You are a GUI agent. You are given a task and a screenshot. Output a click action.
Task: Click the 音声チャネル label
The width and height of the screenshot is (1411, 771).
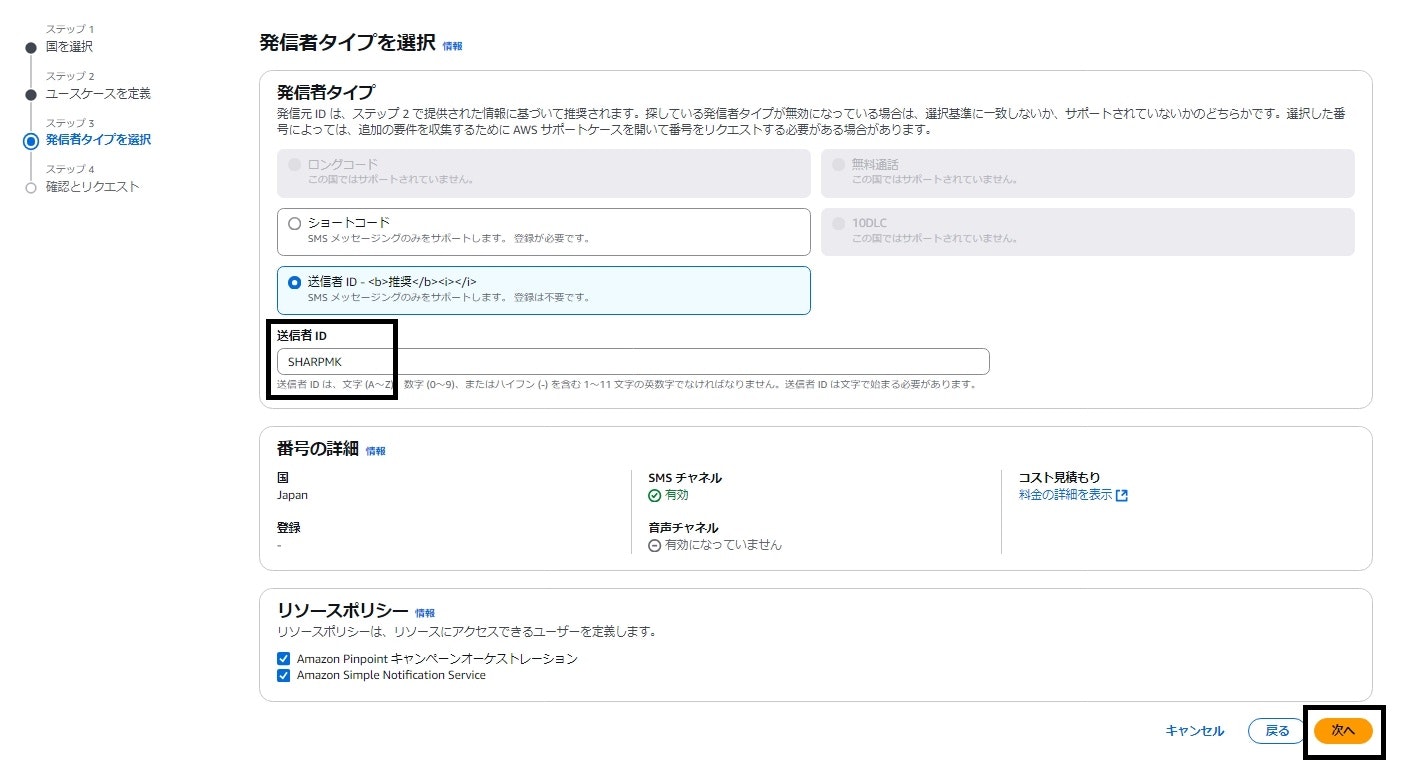(x=683, y=528)
